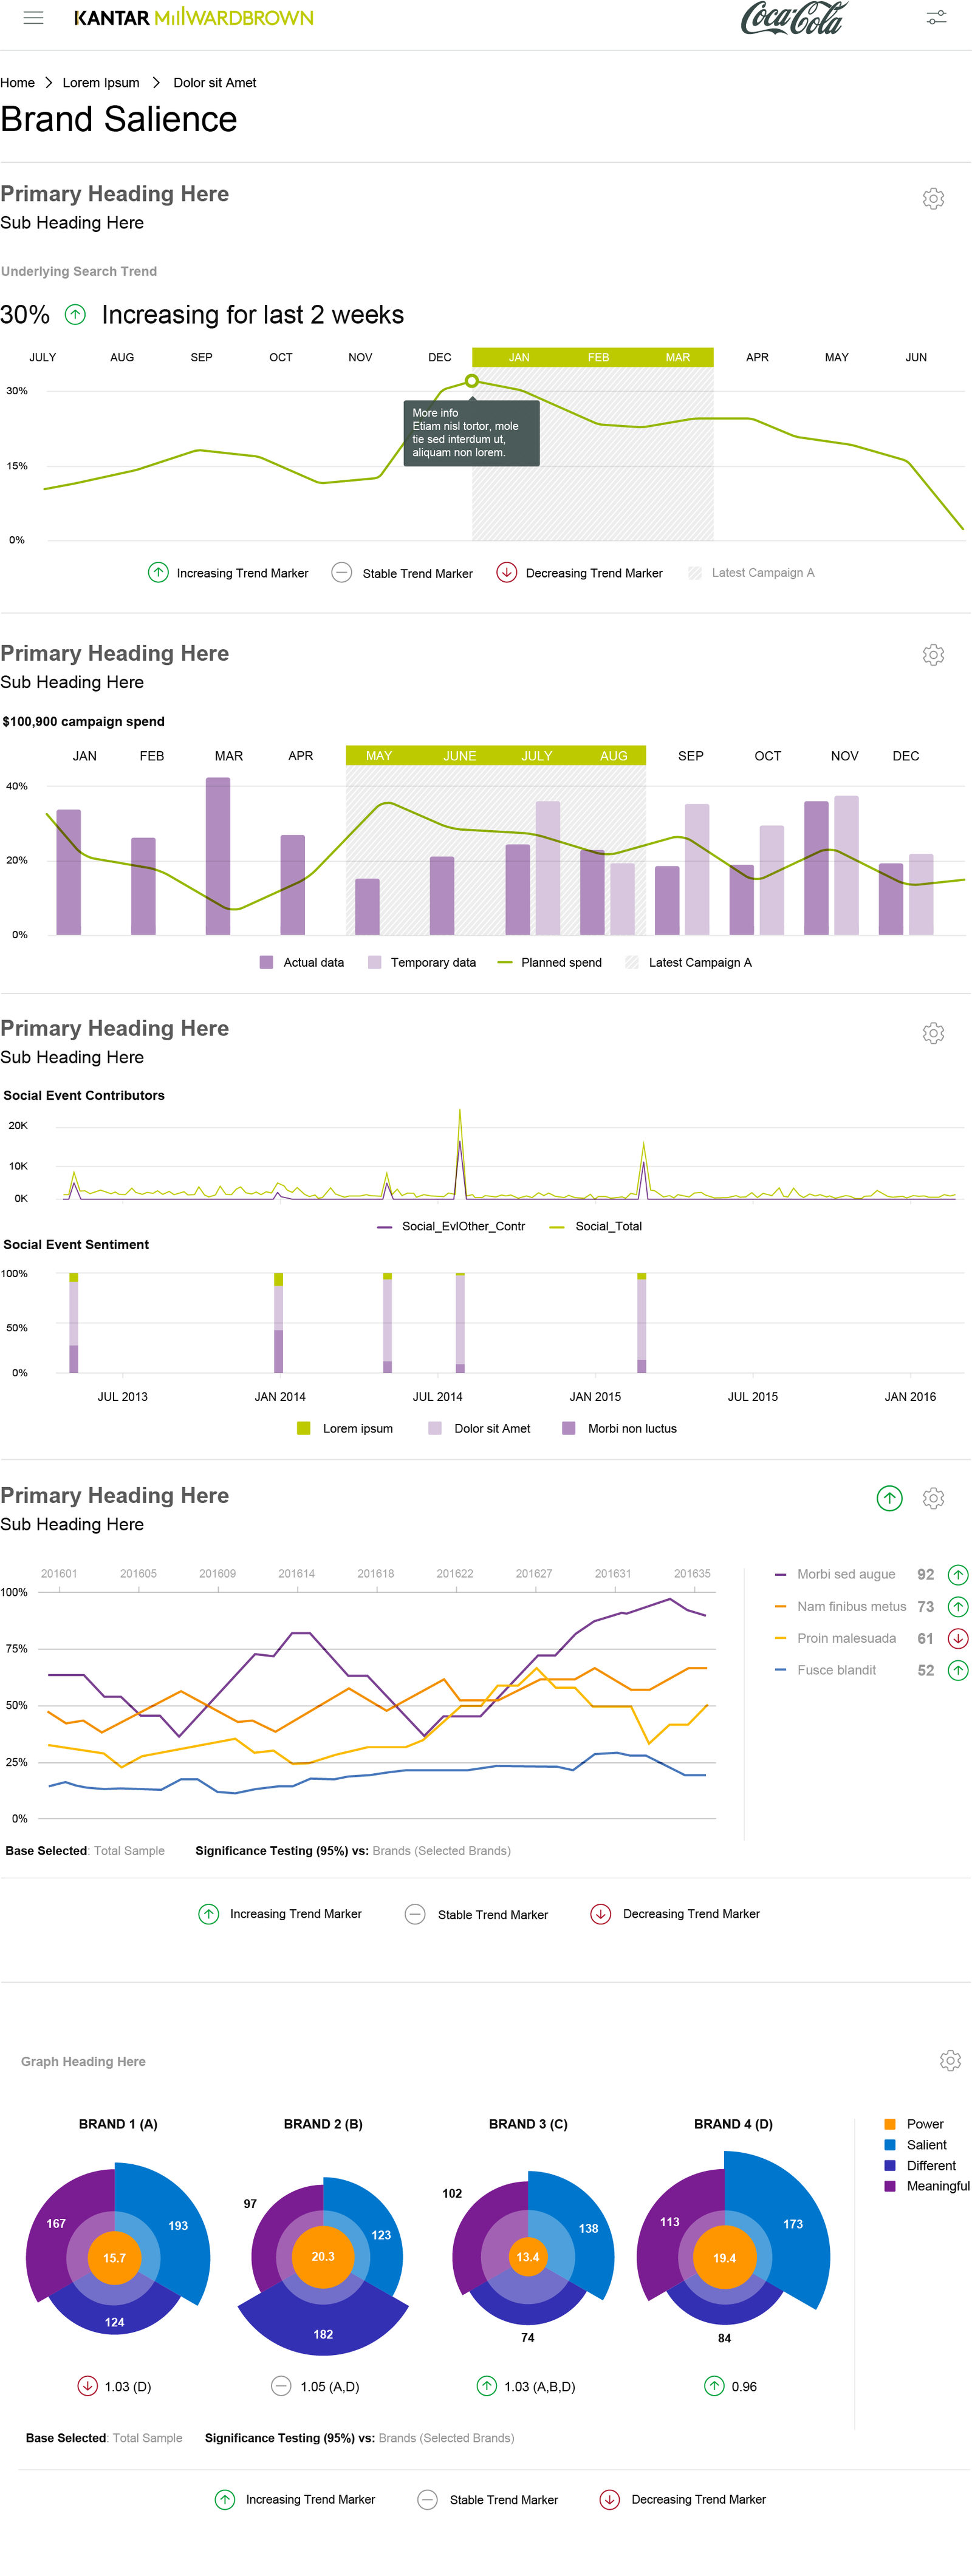Click green trend arrow beside weekly chart gear
This screenshot has height=2576, width=972.
coord(889,1498)
